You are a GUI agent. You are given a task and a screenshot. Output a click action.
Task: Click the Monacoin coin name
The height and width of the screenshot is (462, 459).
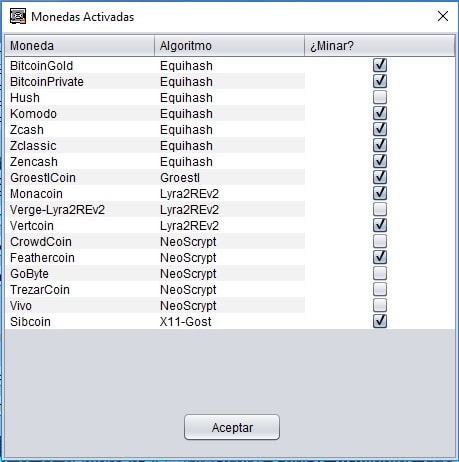coord(36,194)
